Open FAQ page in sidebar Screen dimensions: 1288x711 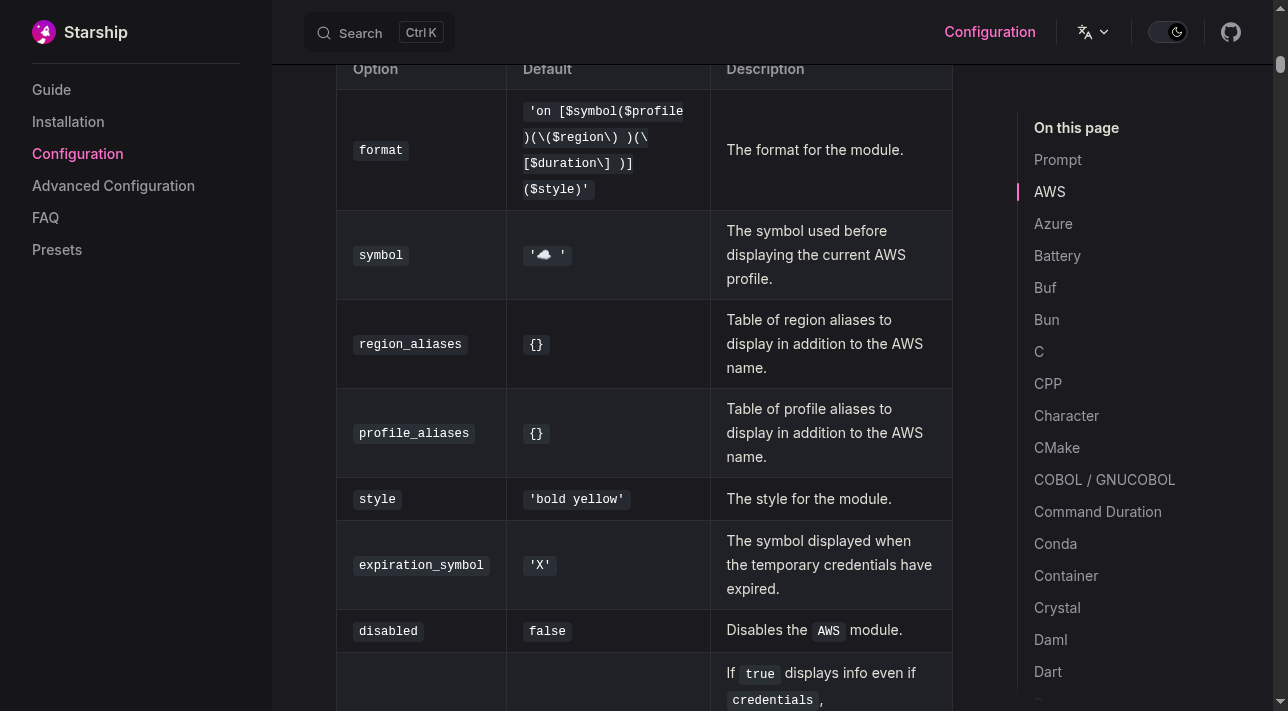[x=45, y=218]
